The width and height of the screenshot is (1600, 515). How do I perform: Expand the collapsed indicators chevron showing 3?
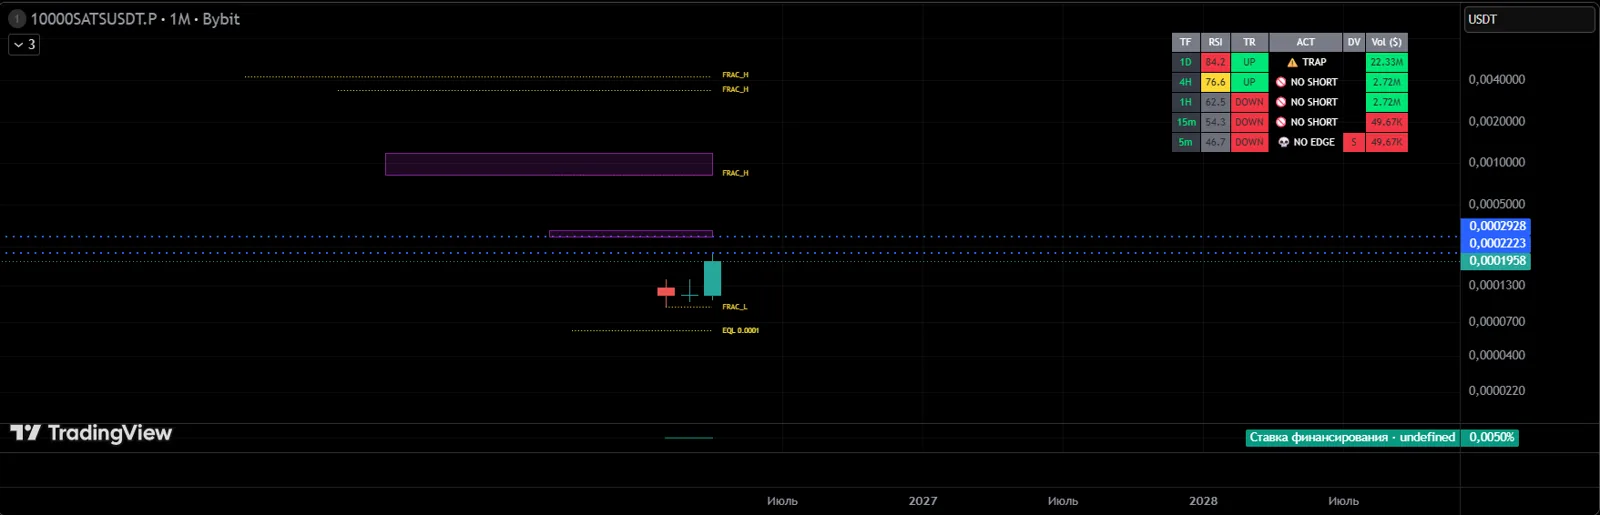(x=24, y=45)
